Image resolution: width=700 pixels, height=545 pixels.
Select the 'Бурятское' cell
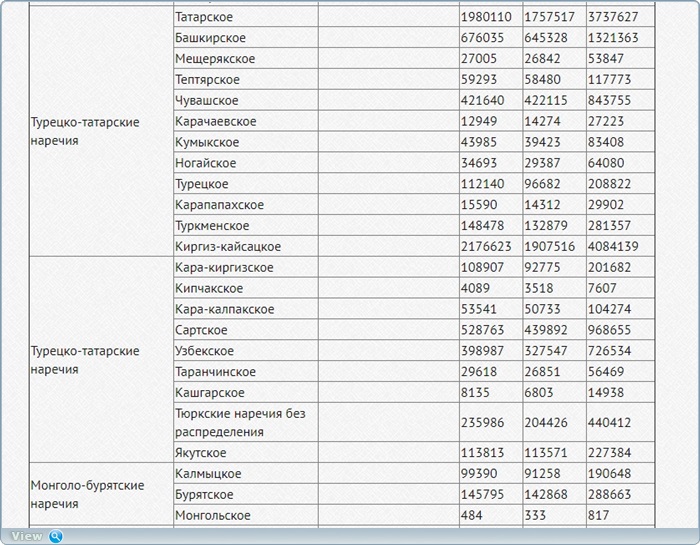246,494
